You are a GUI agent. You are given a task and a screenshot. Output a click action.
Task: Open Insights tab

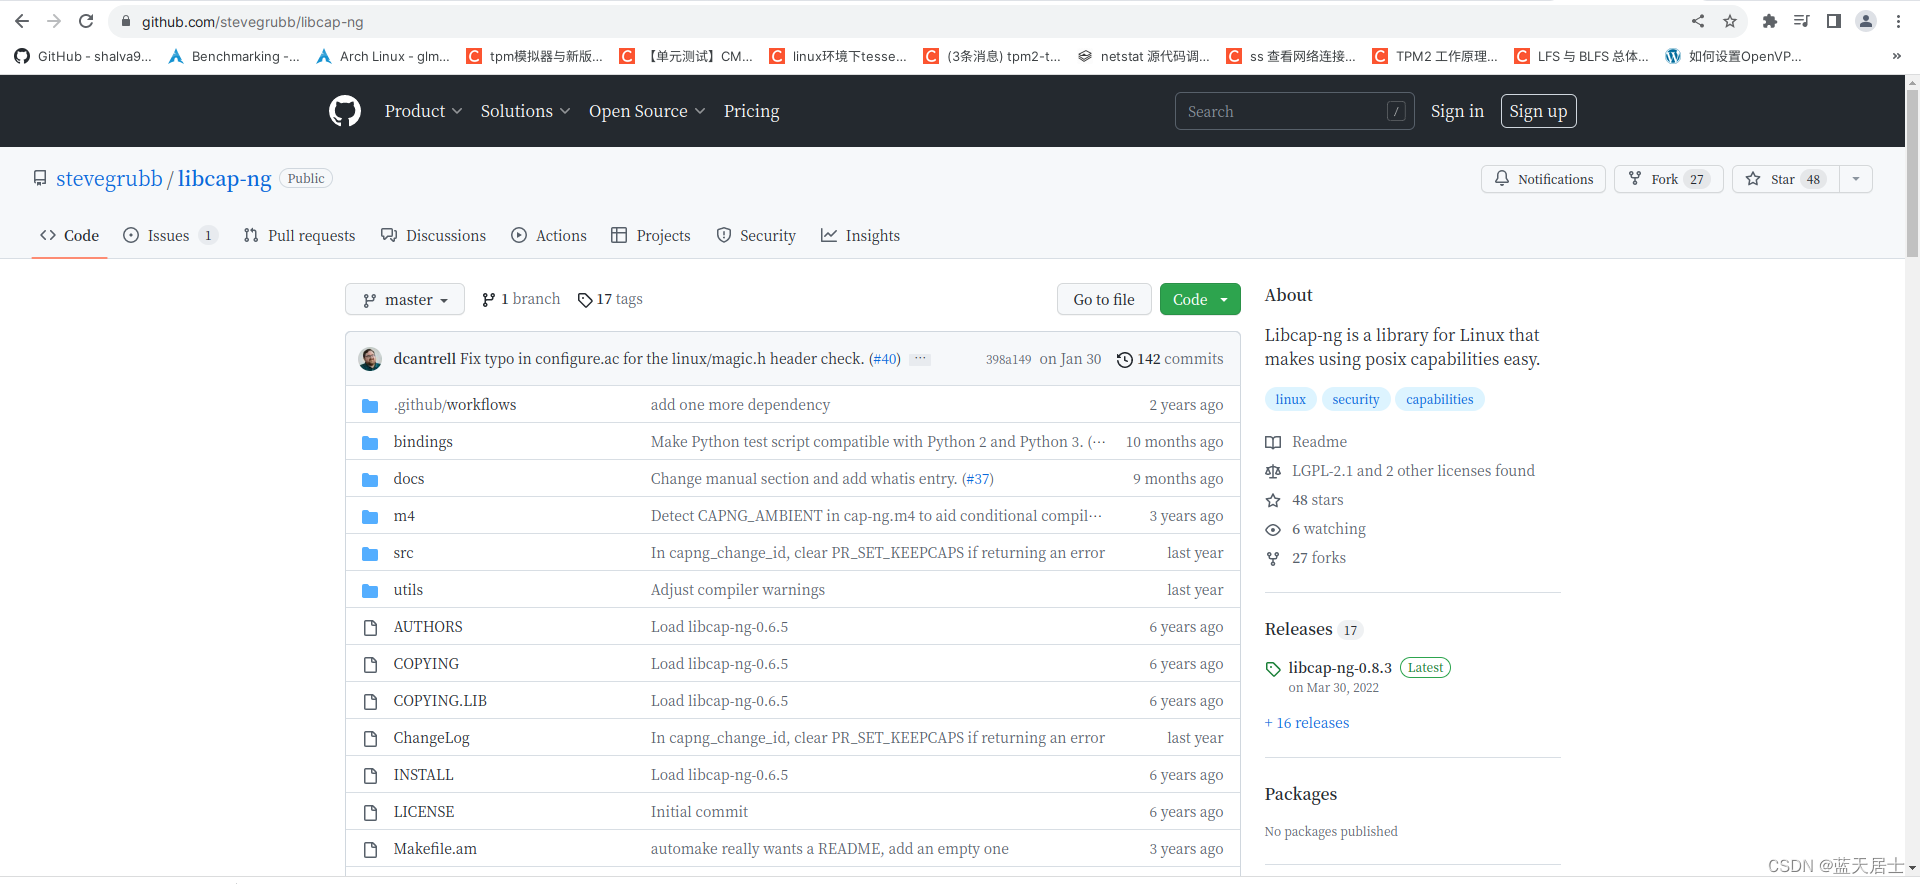pos(860,235)
